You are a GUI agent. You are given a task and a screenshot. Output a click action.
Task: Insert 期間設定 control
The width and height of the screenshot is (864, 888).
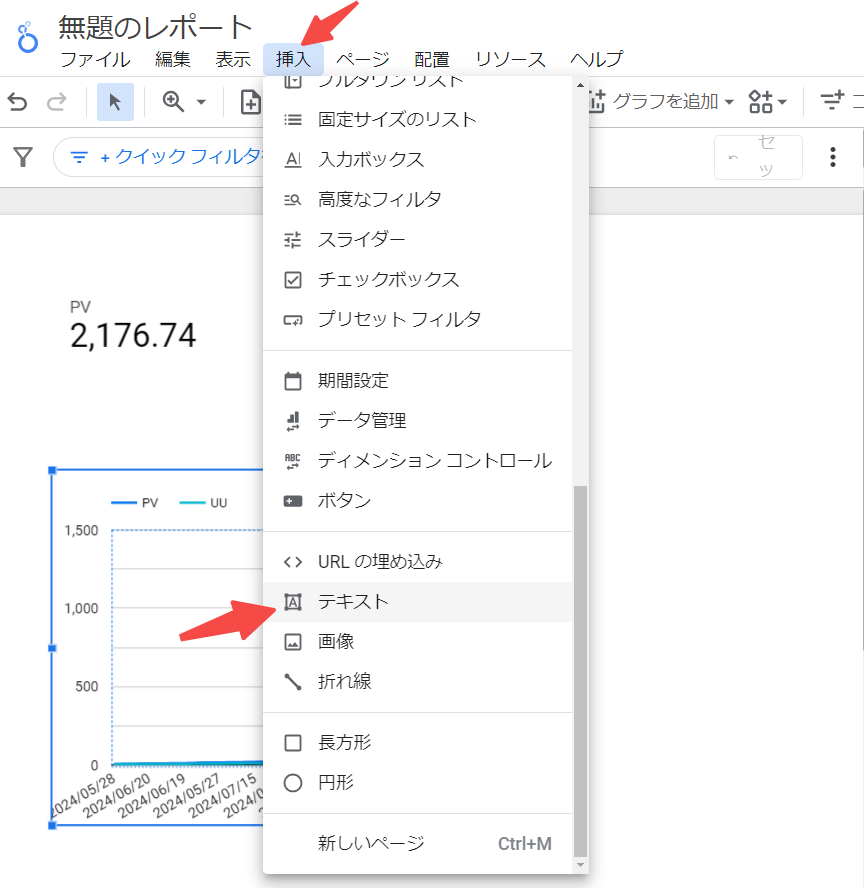tap(417, 381)
